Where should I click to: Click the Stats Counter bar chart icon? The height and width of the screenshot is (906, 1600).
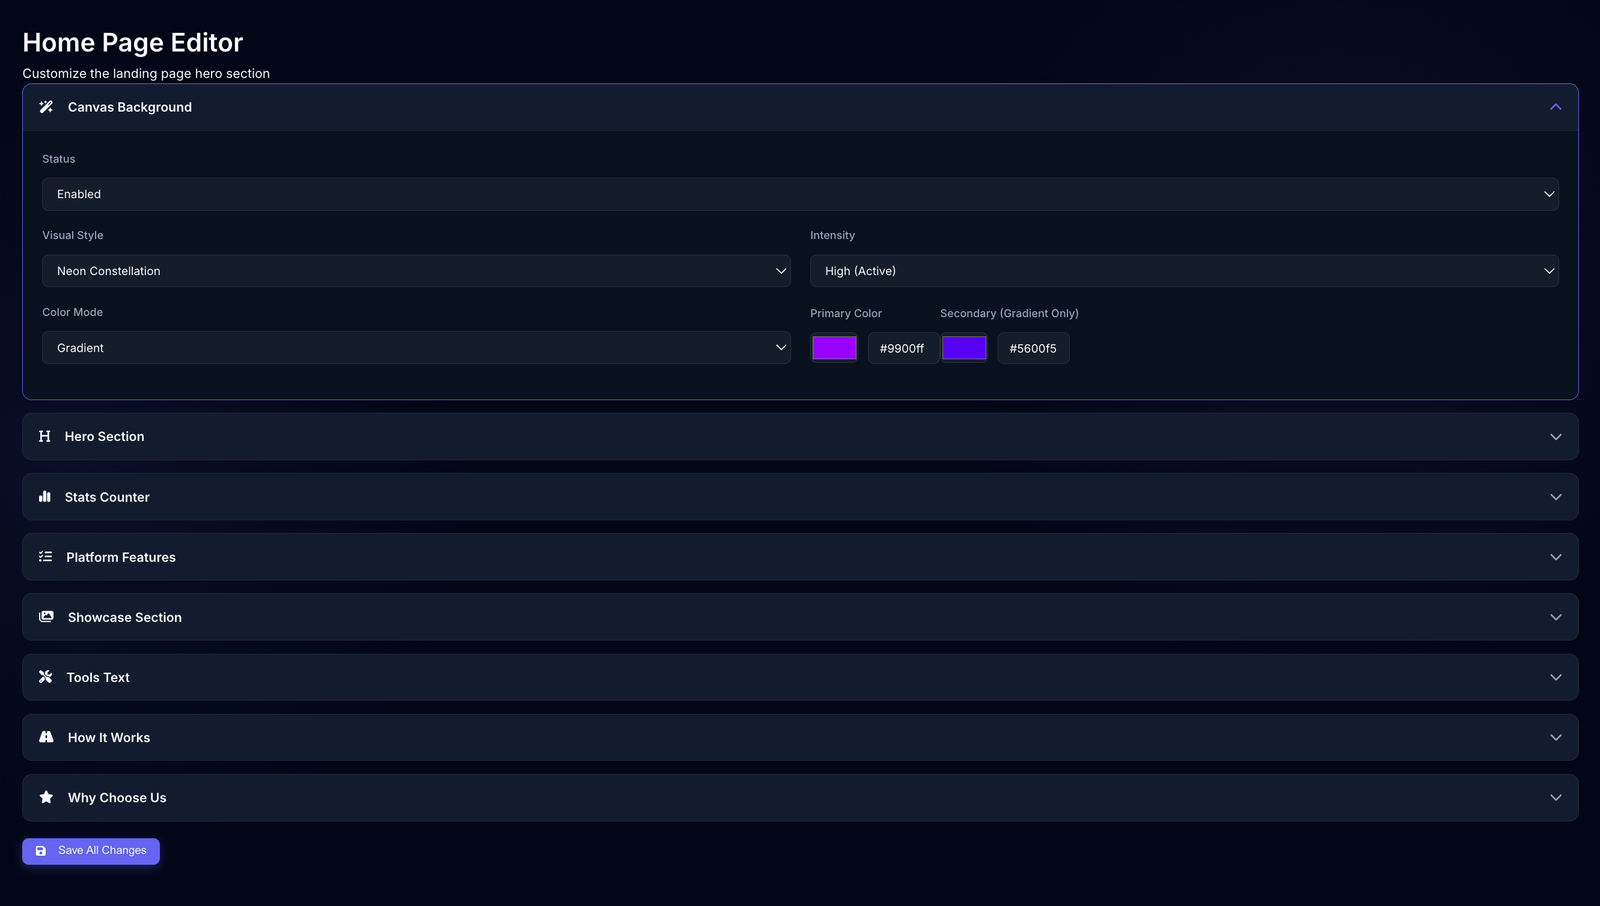45,496
